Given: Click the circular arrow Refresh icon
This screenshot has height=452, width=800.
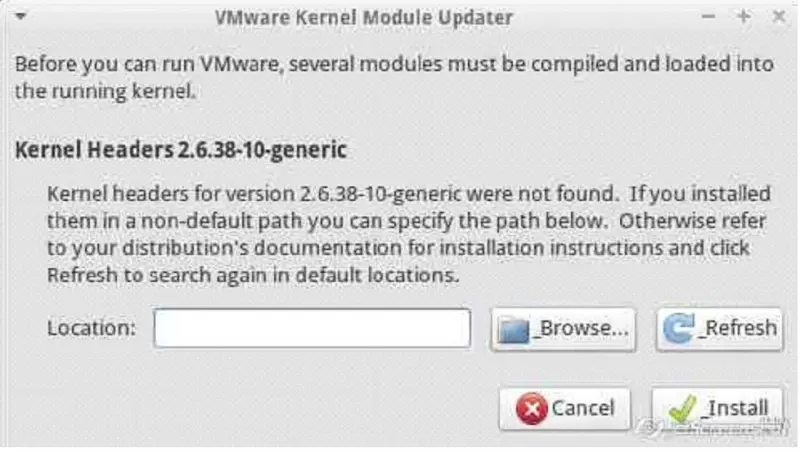Looking at the screenshot, I should (x=679, y=328).
